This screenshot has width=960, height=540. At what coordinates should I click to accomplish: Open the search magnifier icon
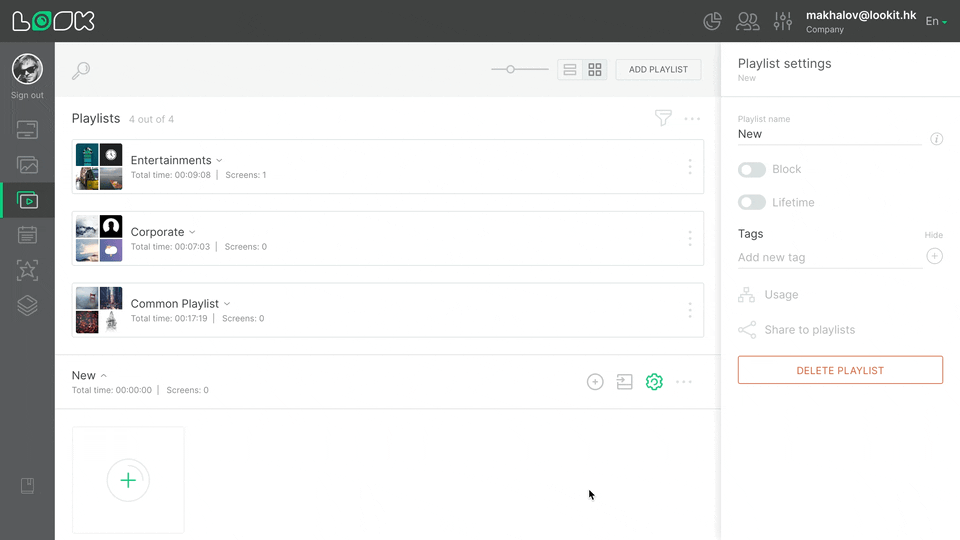coord(81,70)
